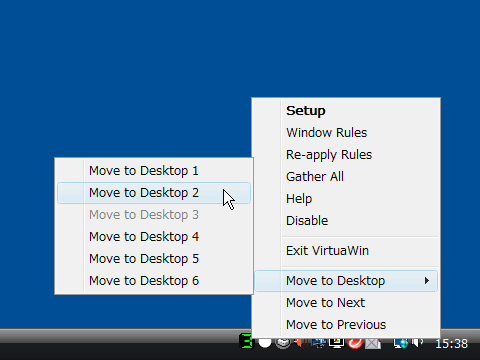The width and height of the screenshot is (480, 360).
Task: Click the monitor display tray icon
Action: [x=337, y=343]
